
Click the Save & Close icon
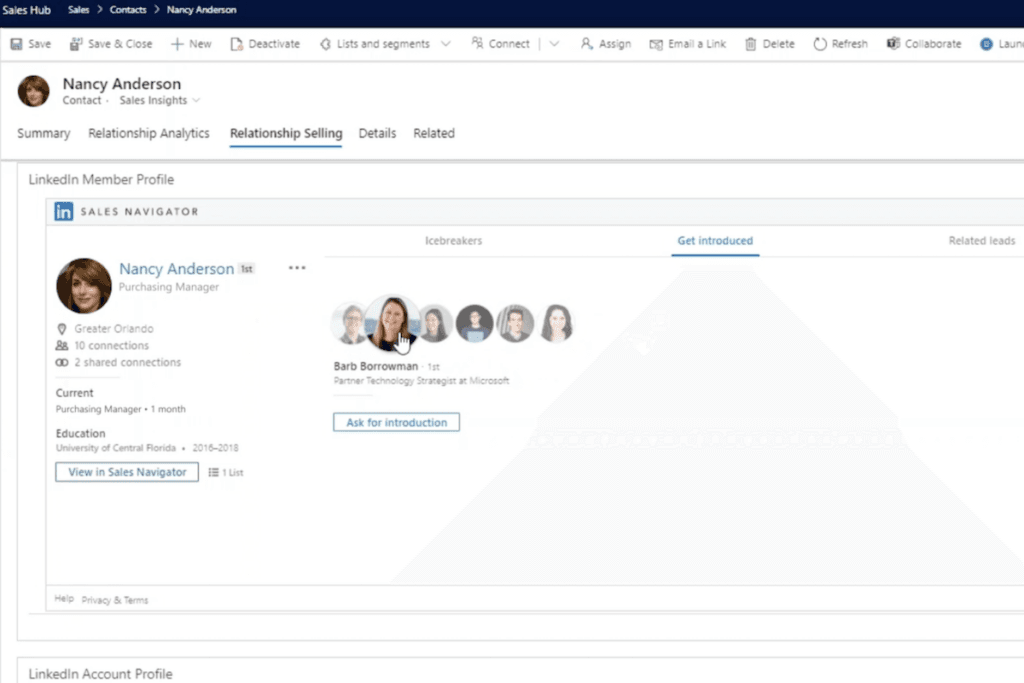[x=76, y=44]
